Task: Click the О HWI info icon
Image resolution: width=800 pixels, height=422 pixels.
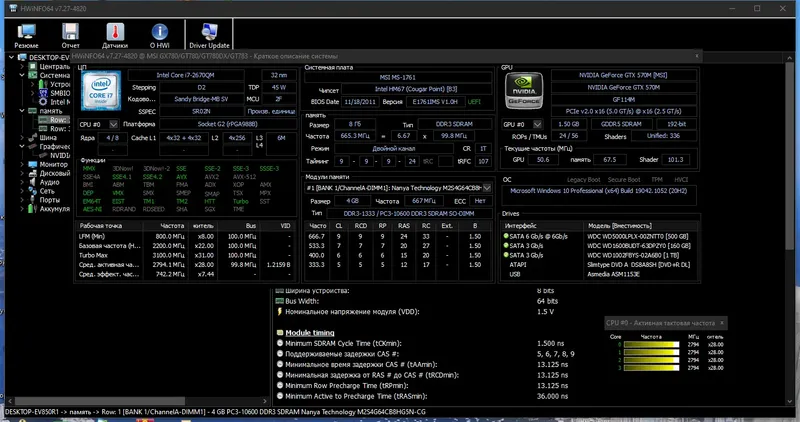Action: coord(160,36)
